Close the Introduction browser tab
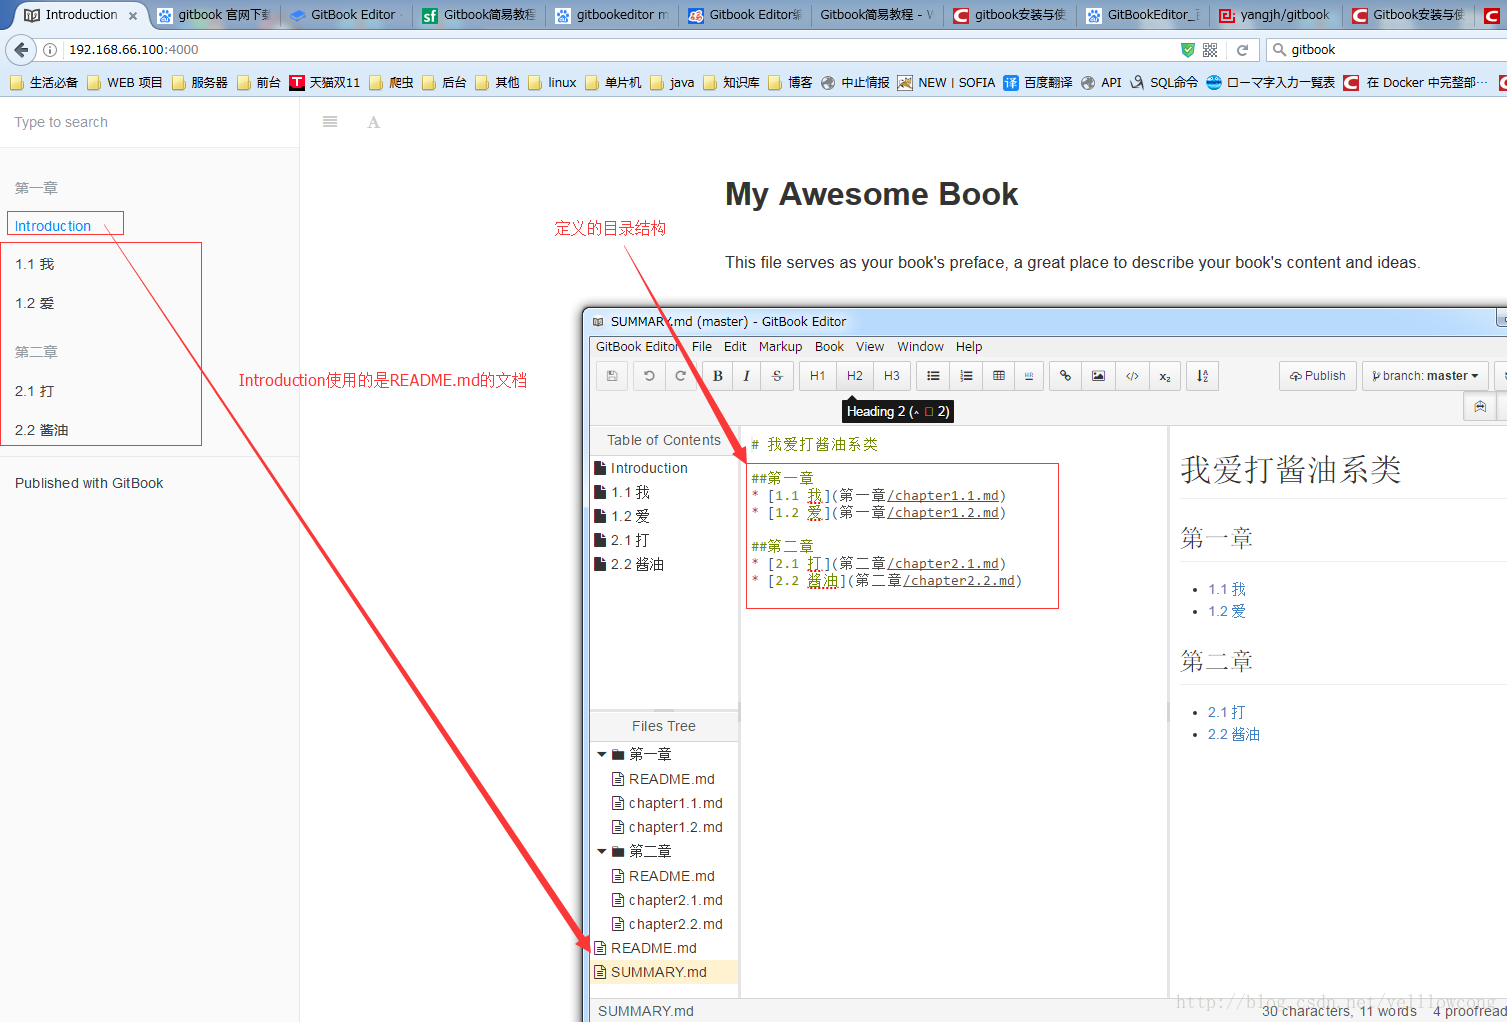The height and width of the screenshot is (1022, 1507). [133, 16]
